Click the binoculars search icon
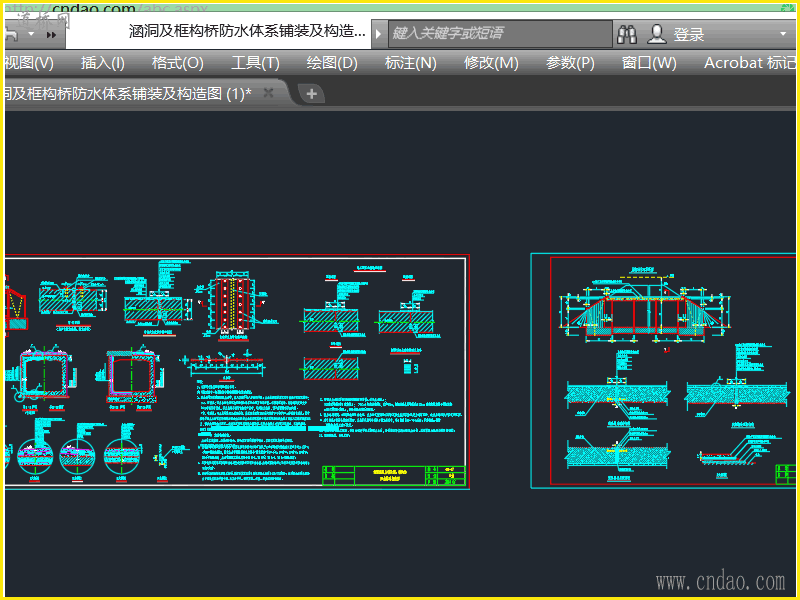Screen dimensions: 800x600 (x=627, y=34)
